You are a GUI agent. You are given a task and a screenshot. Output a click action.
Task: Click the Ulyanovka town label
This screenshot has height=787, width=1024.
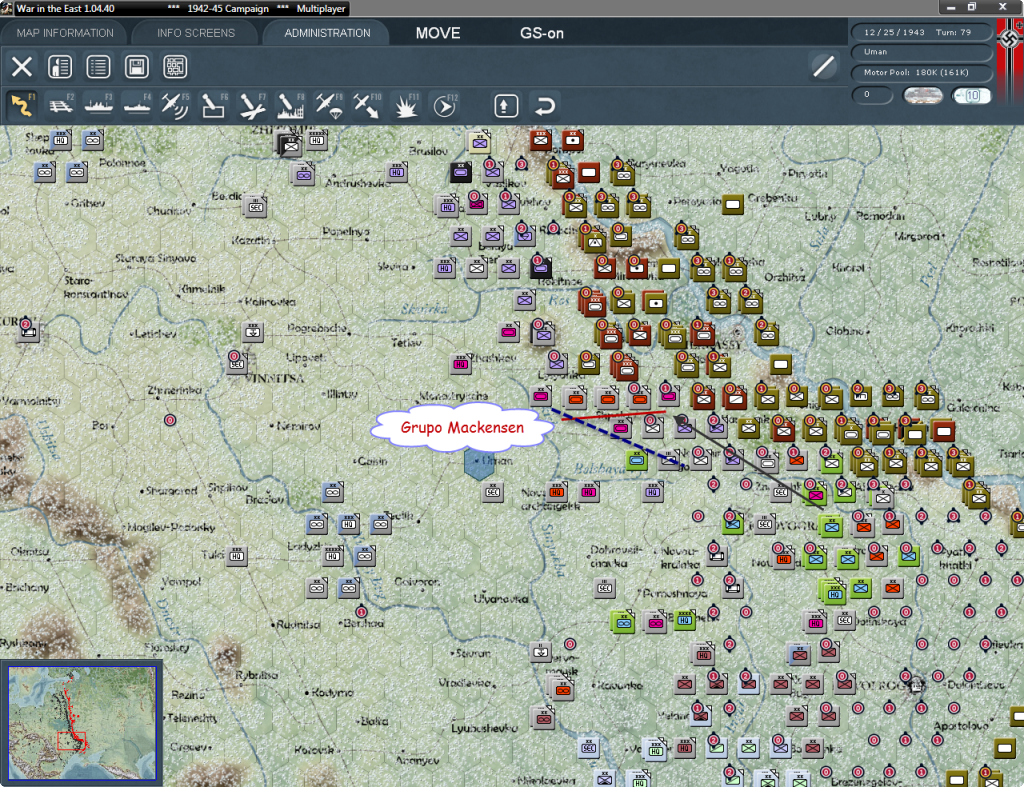click(501, 598)
